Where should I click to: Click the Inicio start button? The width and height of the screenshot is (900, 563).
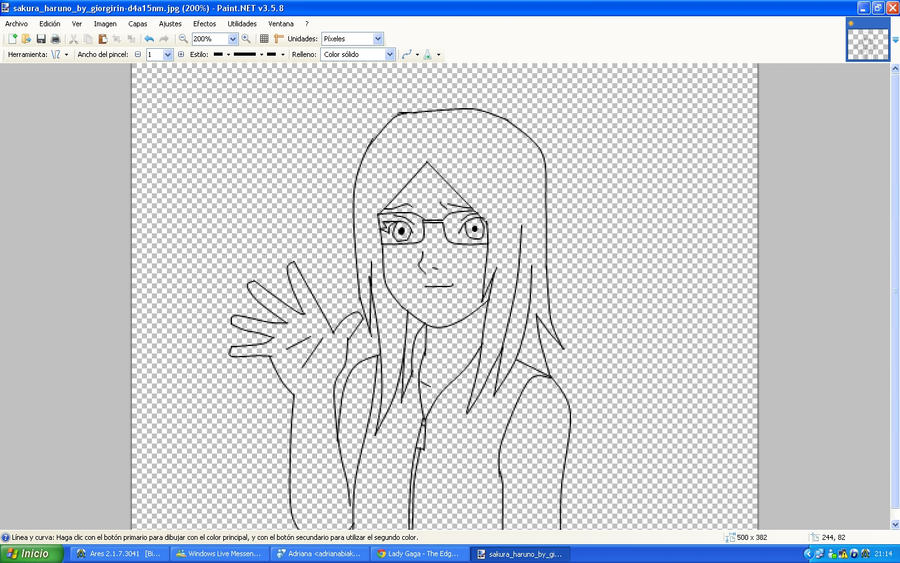click(x=32, y=554)
